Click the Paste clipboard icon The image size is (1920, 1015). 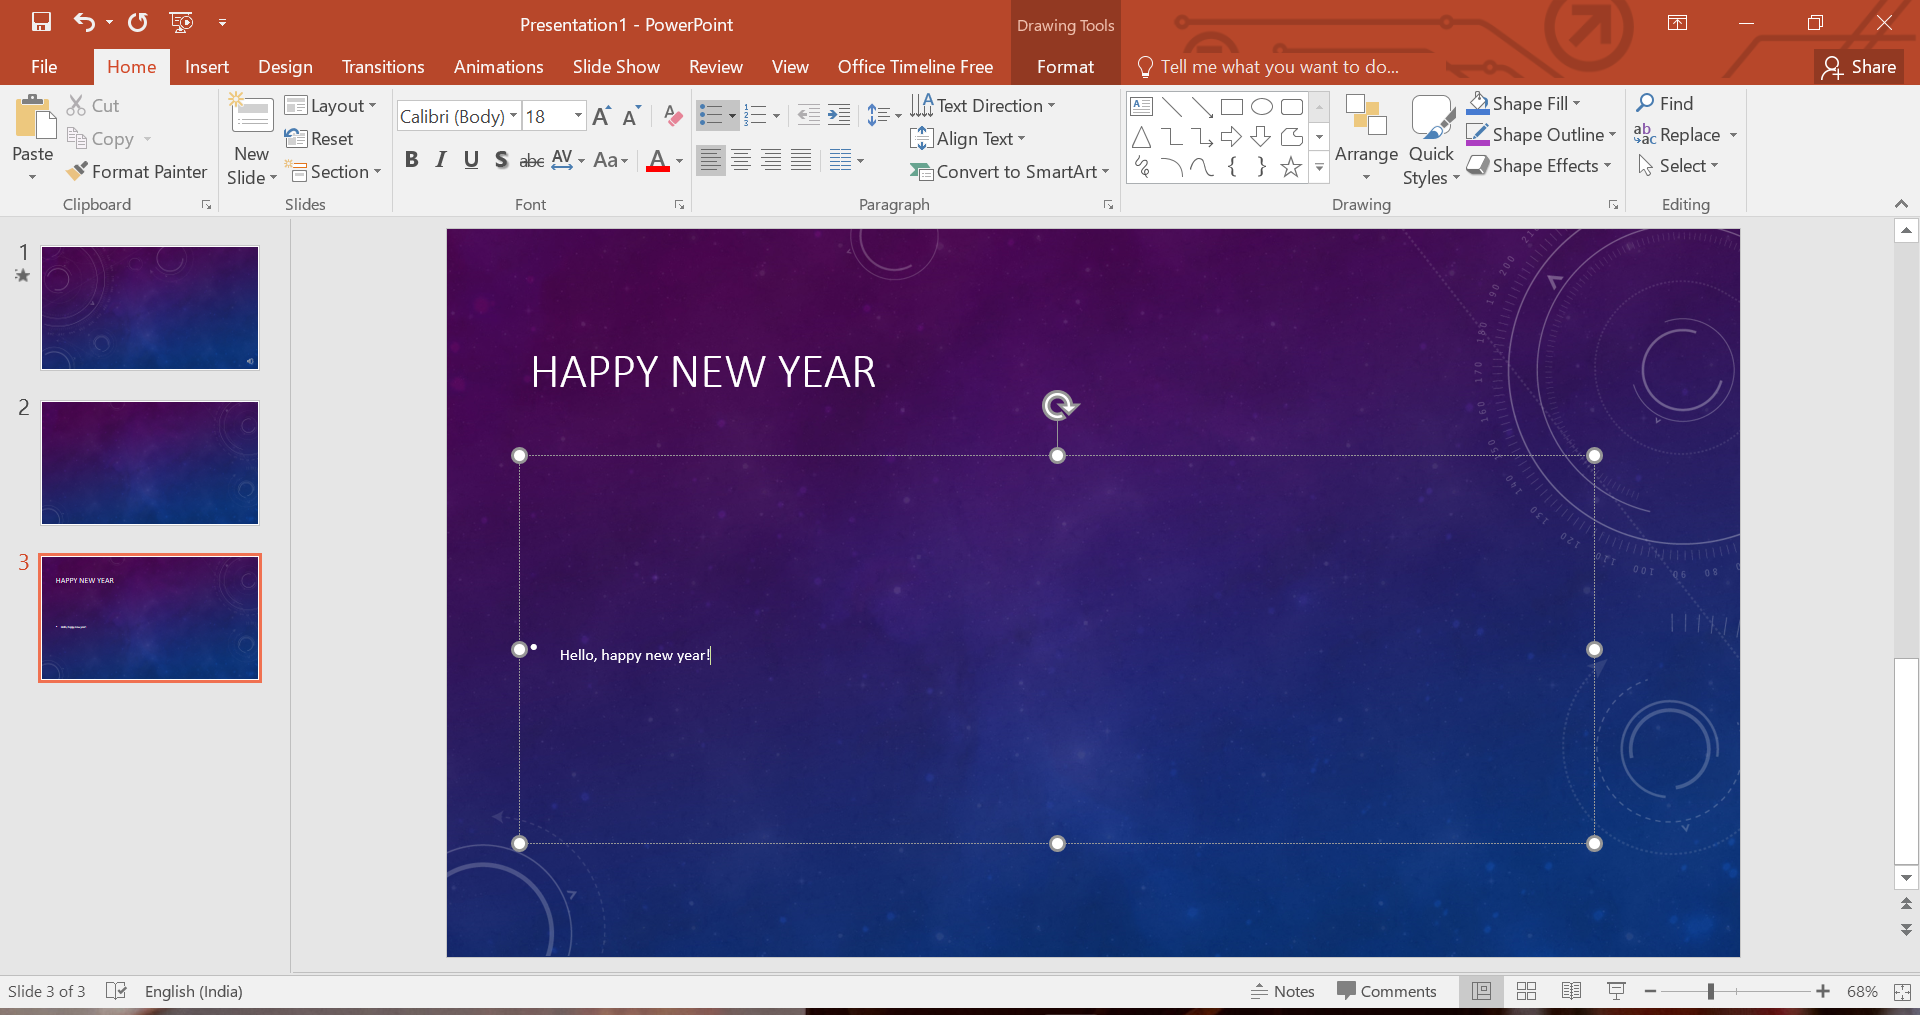(35, 118)
